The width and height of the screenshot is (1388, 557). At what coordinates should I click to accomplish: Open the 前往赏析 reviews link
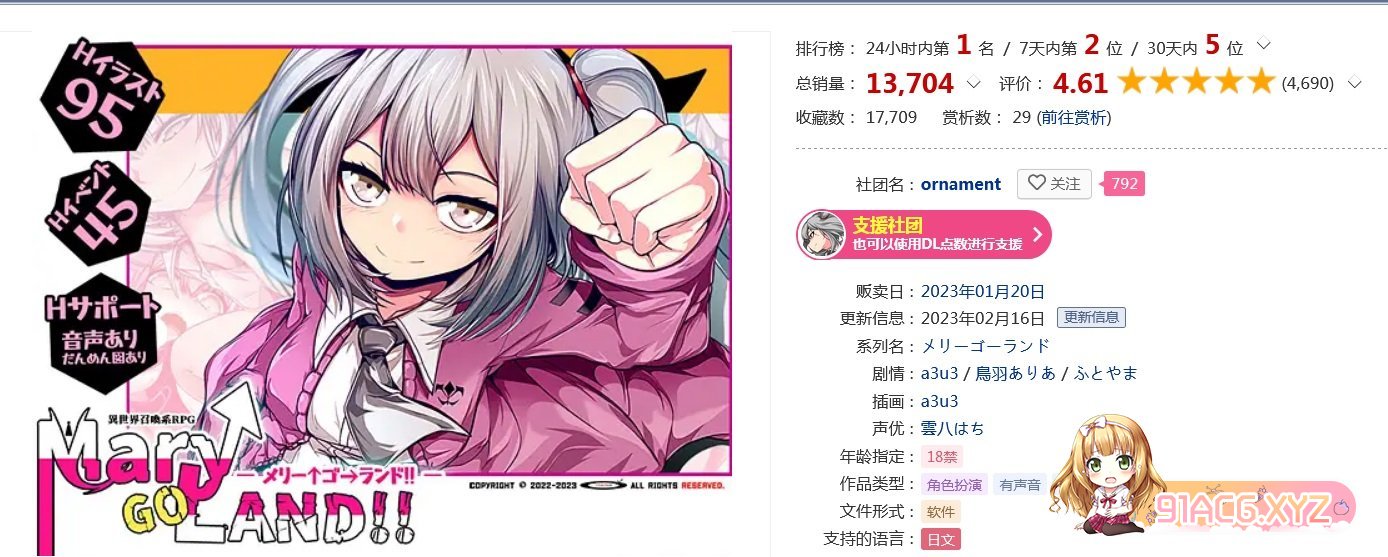pos(1073,117)
